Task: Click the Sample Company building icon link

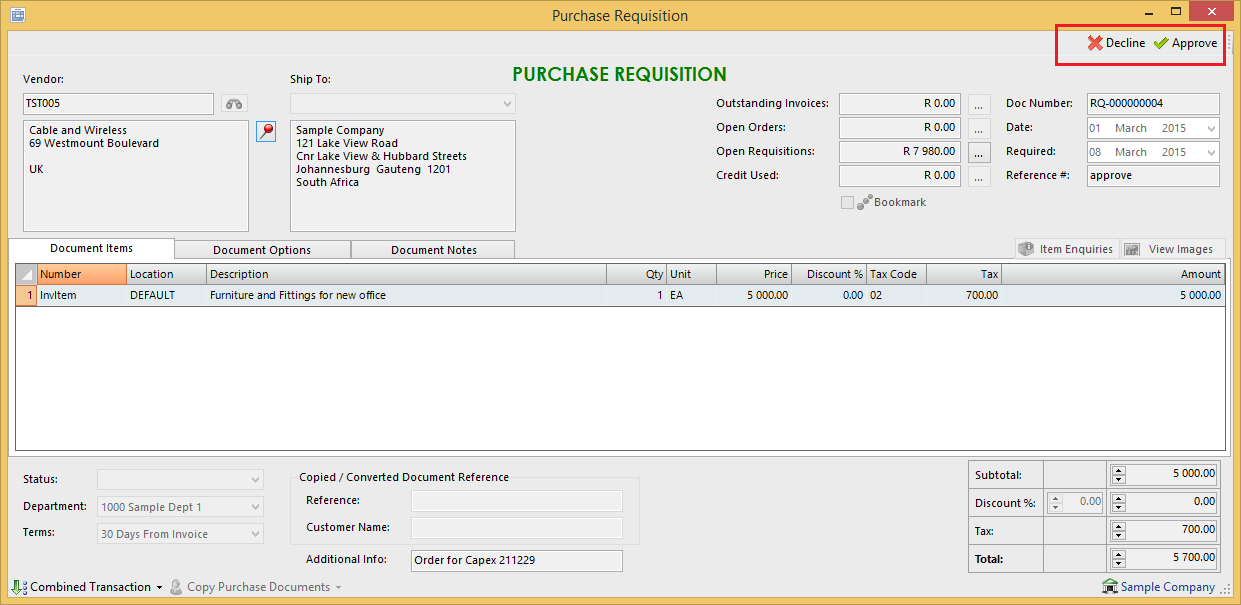Action: point(1158,587)
